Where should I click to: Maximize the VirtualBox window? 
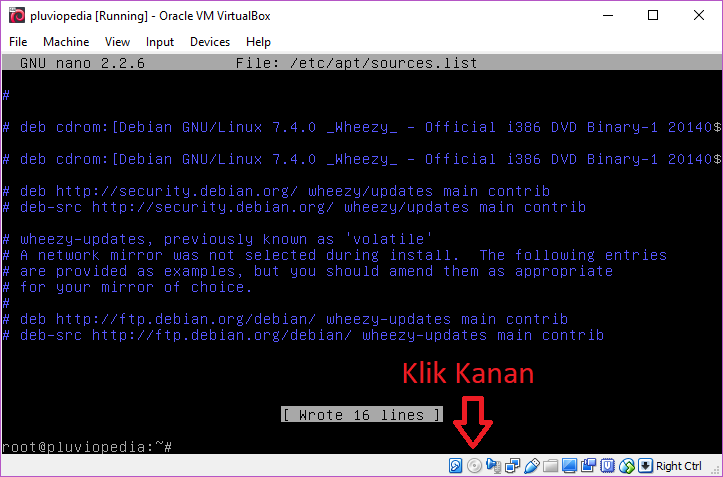point(653,15)
